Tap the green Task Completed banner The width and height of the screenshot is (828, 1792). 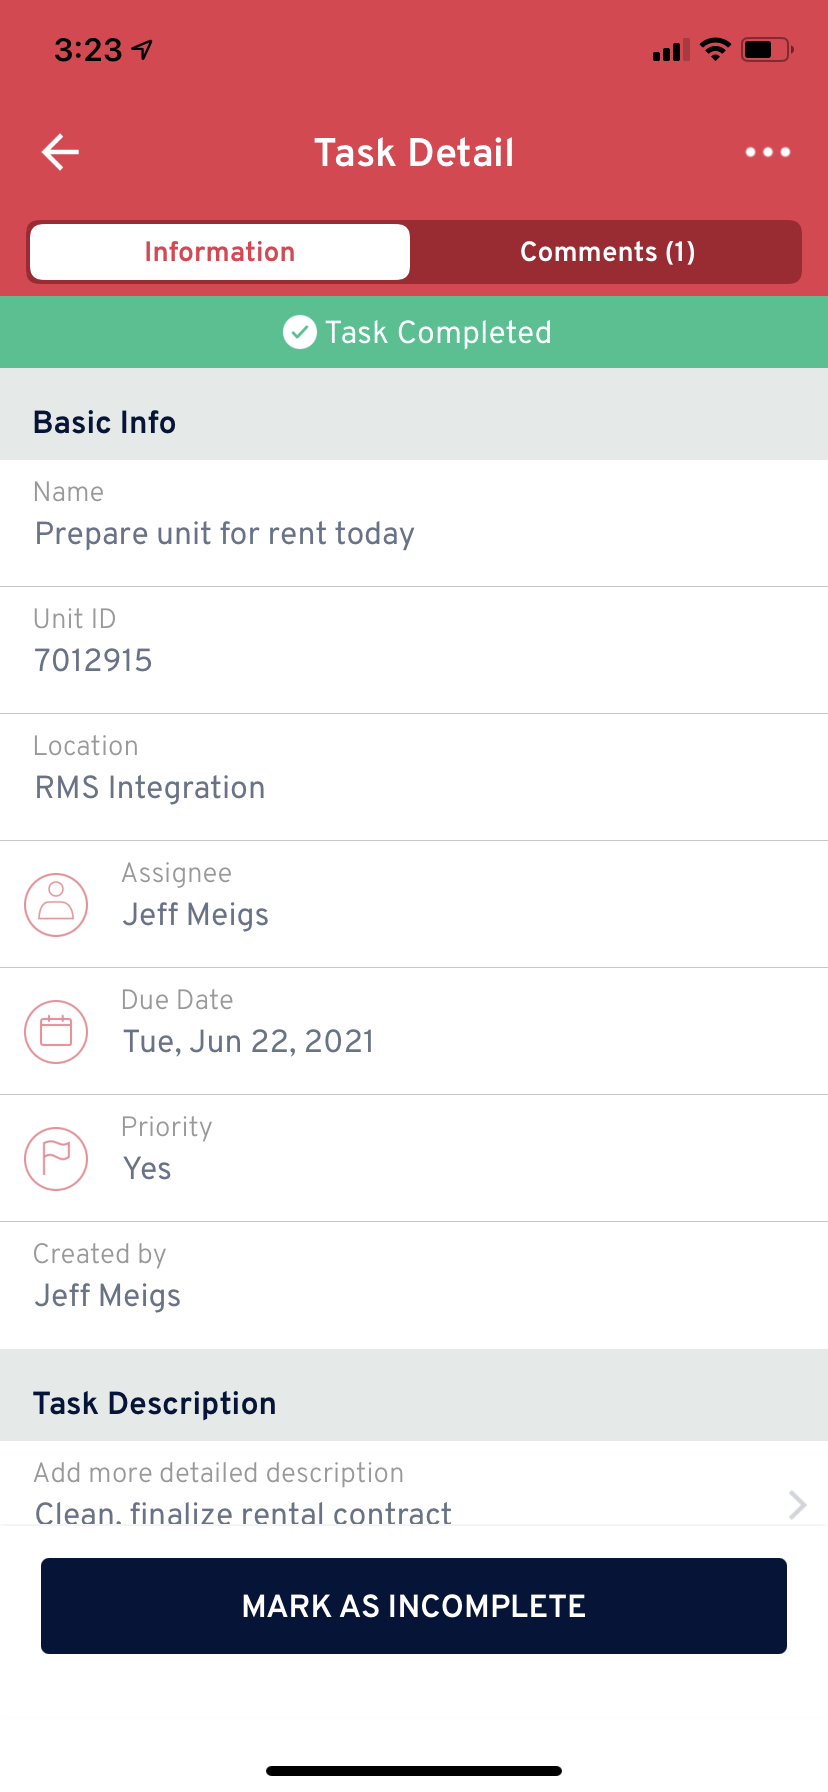[x=414, y=332]
